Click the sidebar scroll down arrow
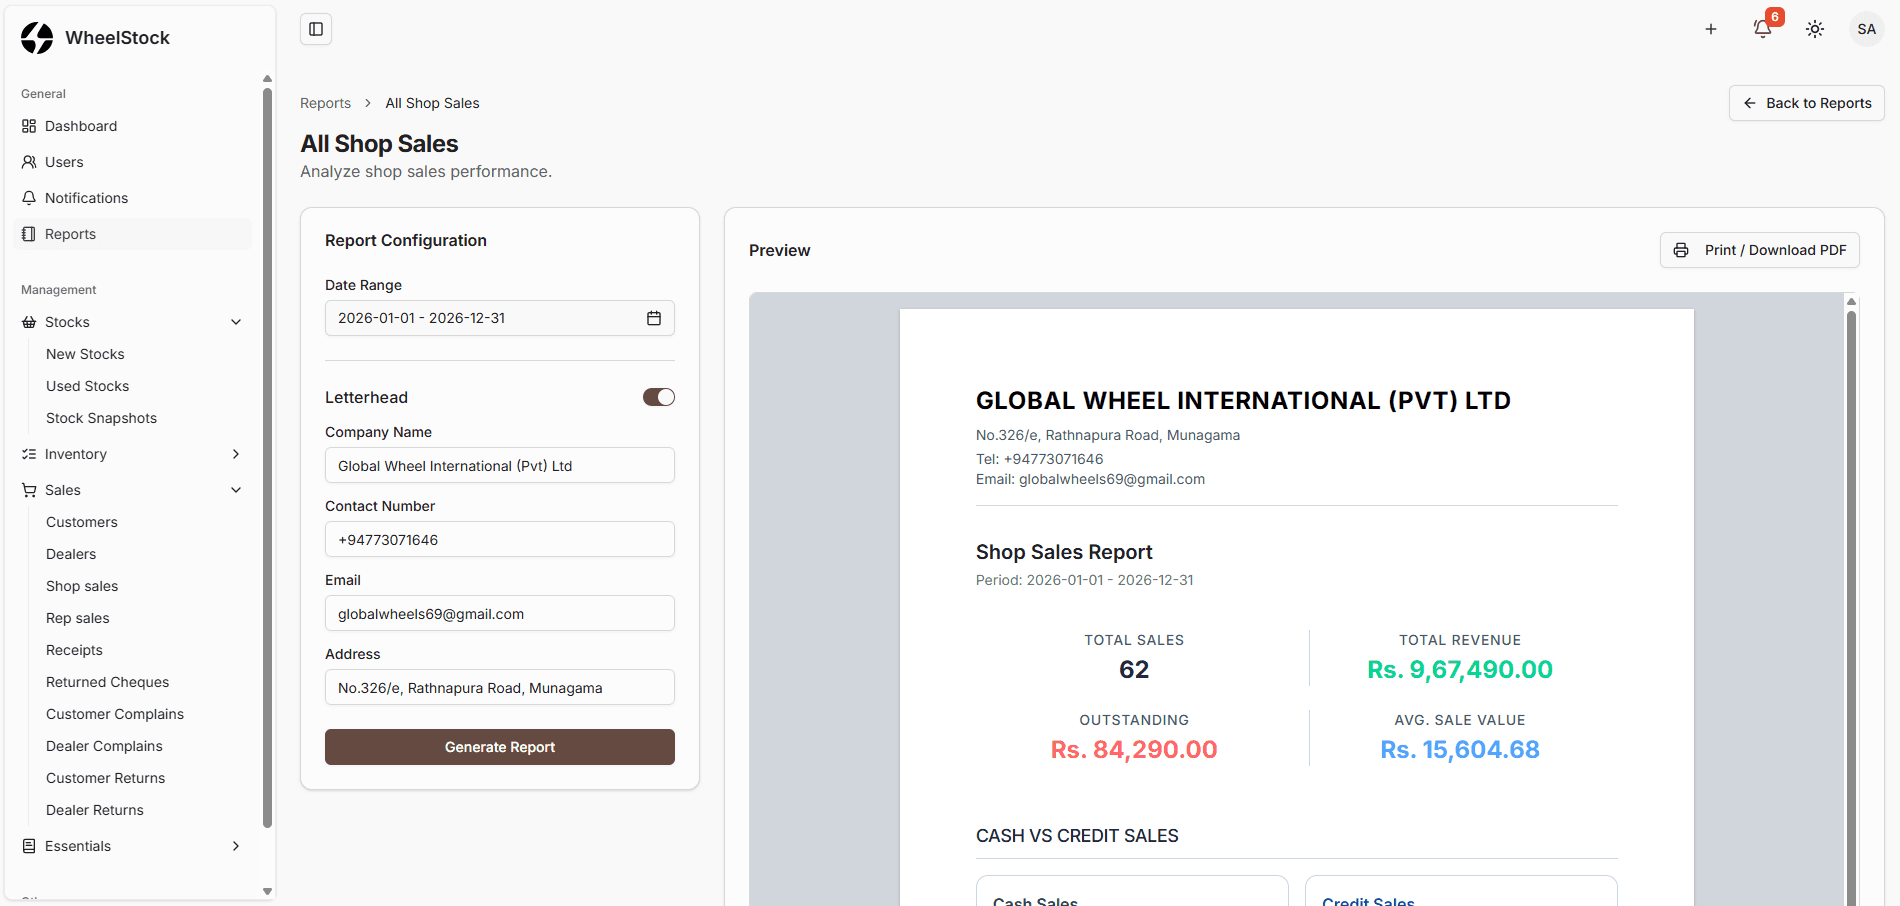This screenshot has height=906, width=1900. click(x=267, y=891)
